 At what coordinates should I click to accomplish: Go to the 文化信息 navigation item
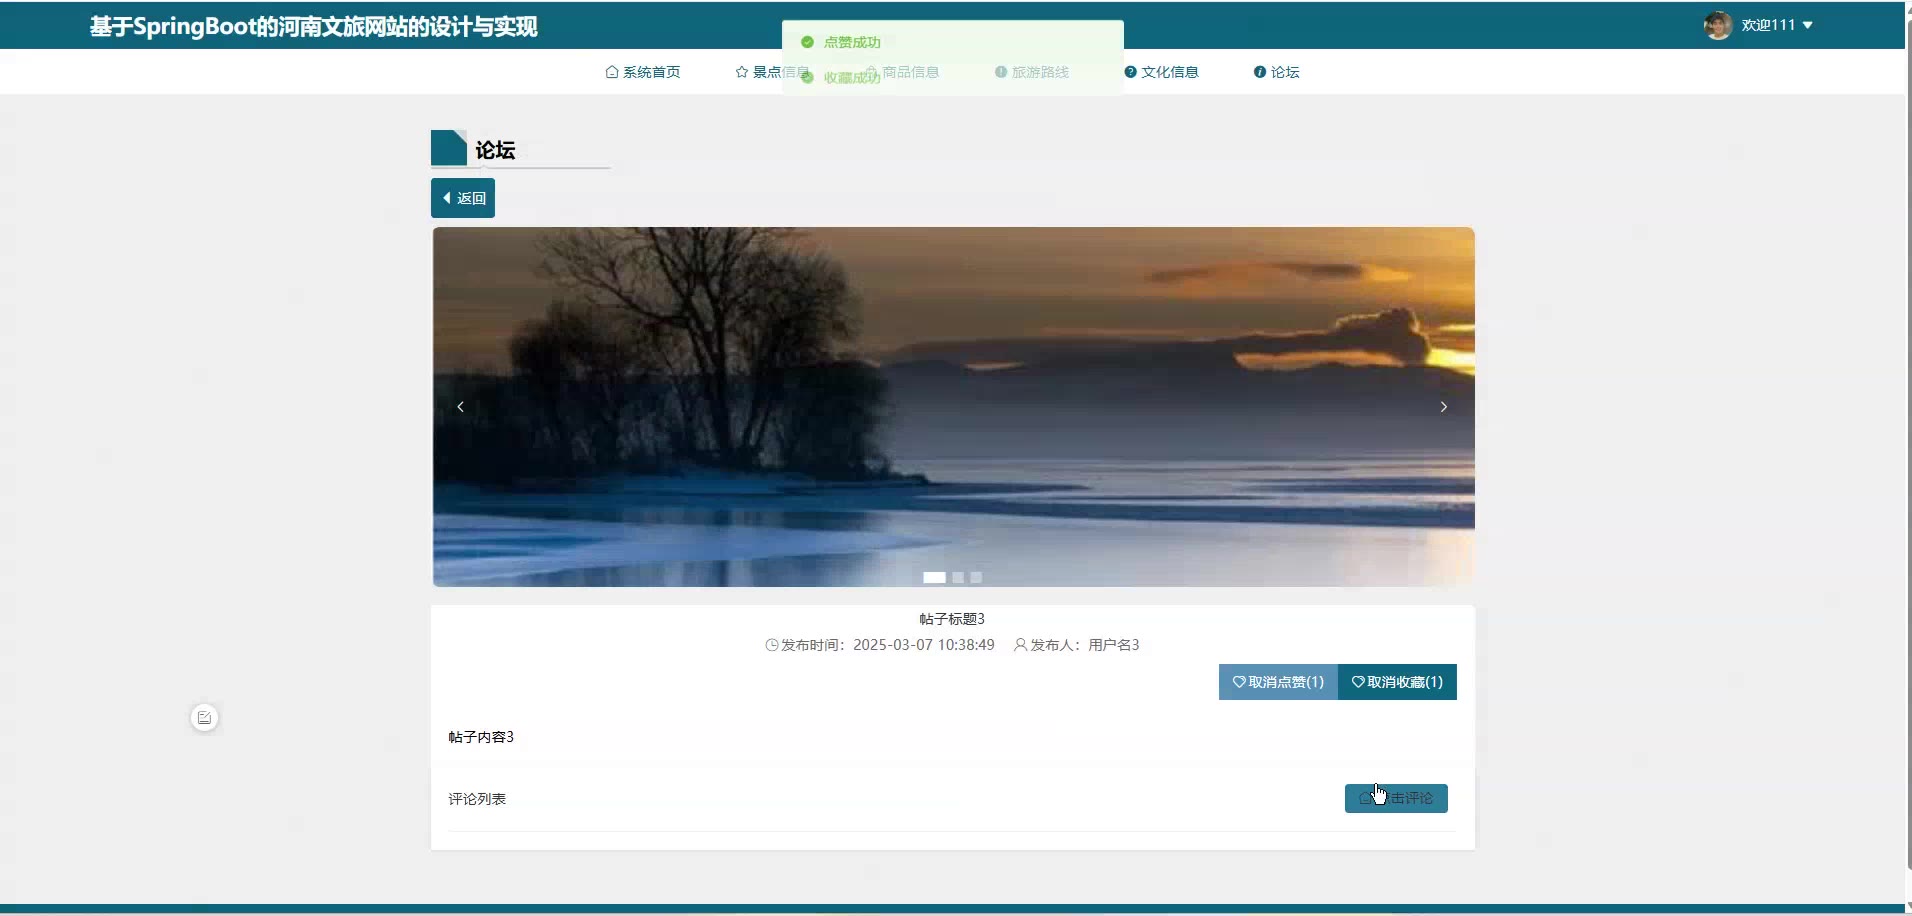(1161, 72)
